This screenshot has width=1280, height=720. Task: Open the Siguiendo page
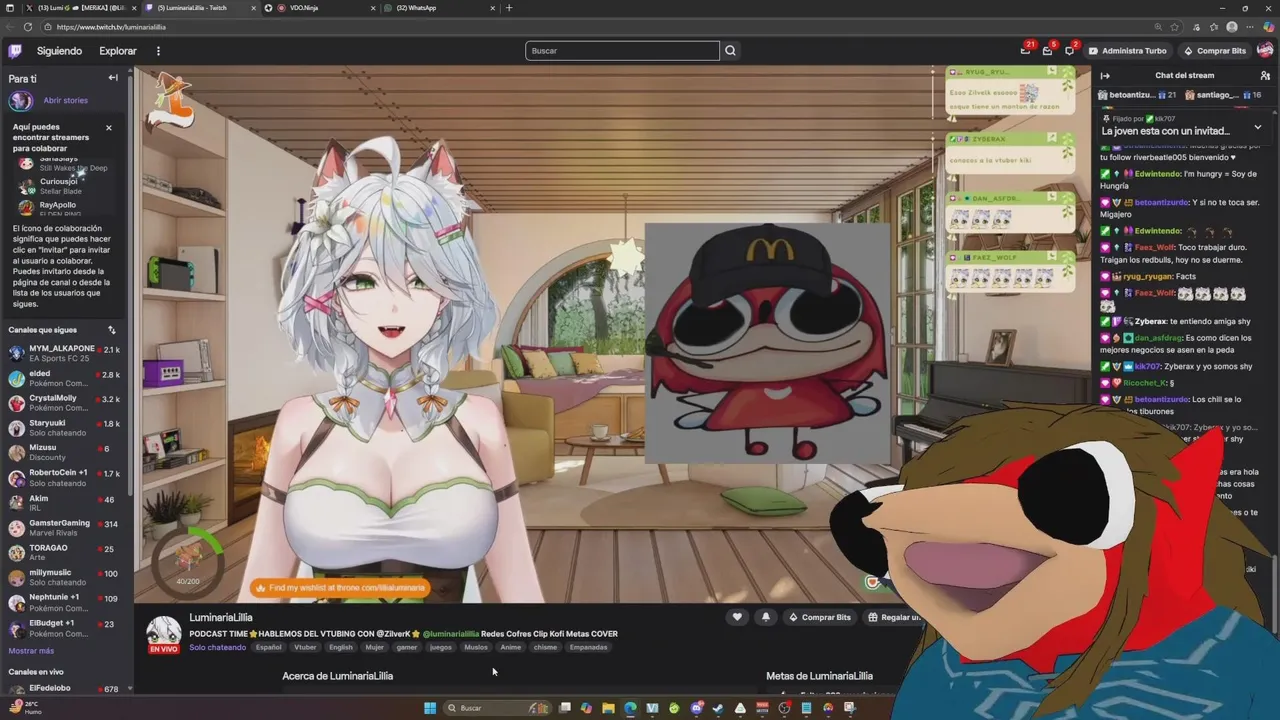59,51
